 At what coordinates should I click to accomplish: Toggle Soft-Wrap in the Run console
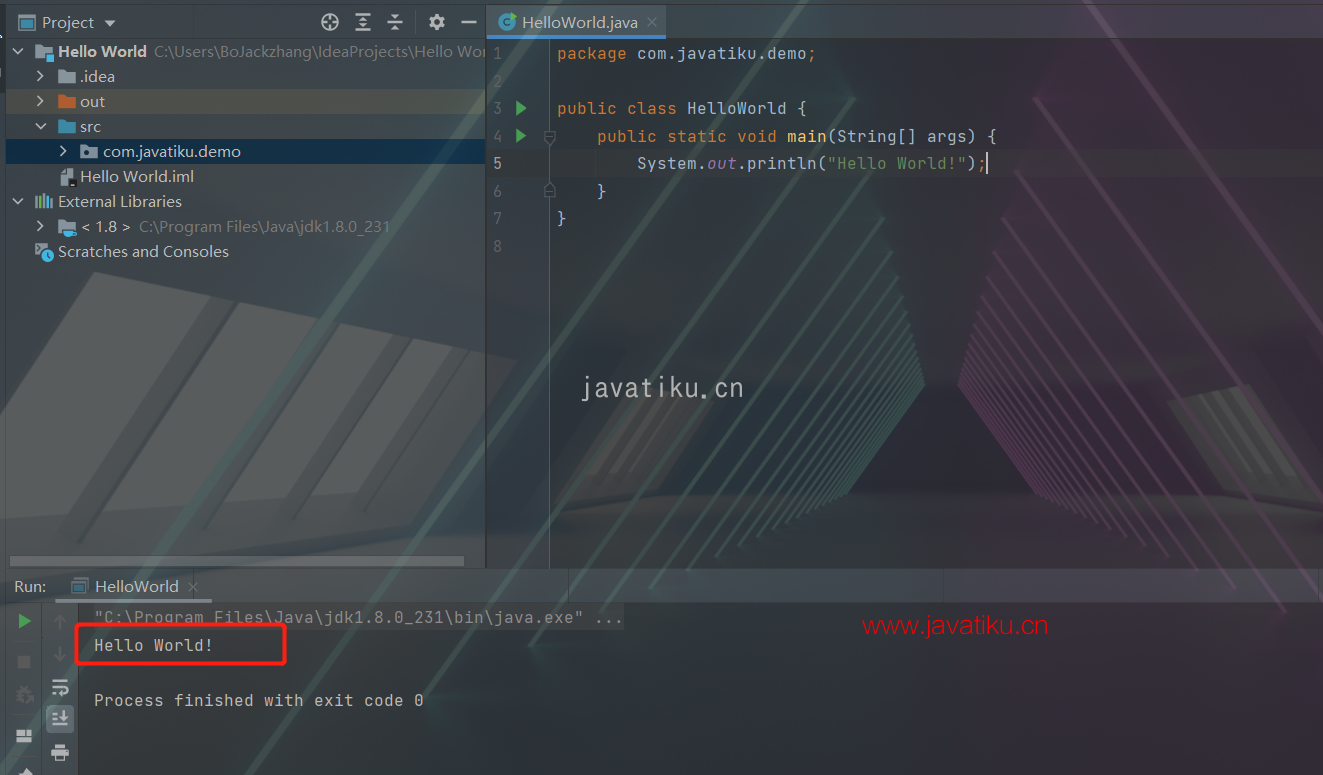60,687
